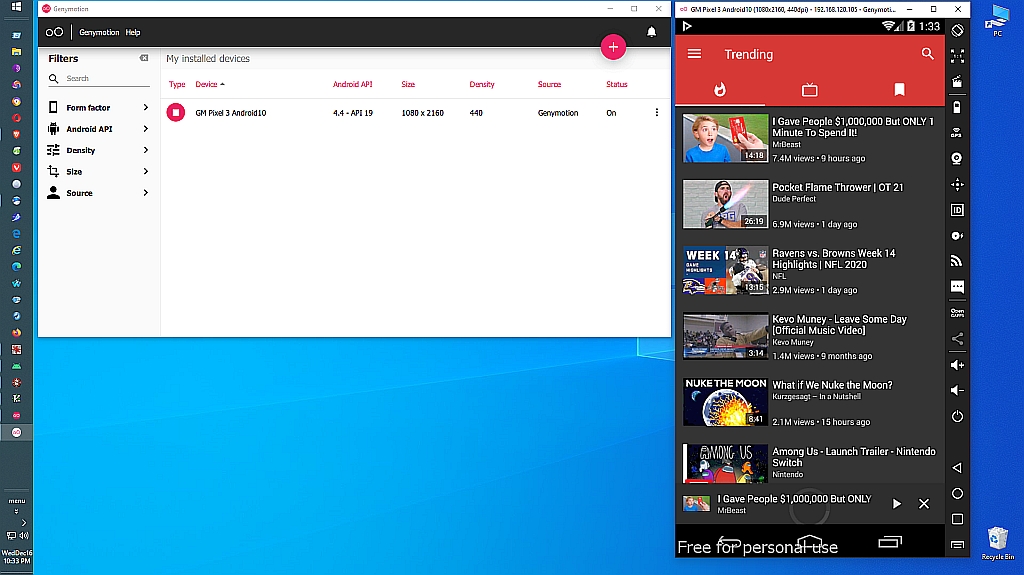The width and height of the screenshot is (1024, 575).
Task: Expand the Form factor filter
Action: pos(98,107)
